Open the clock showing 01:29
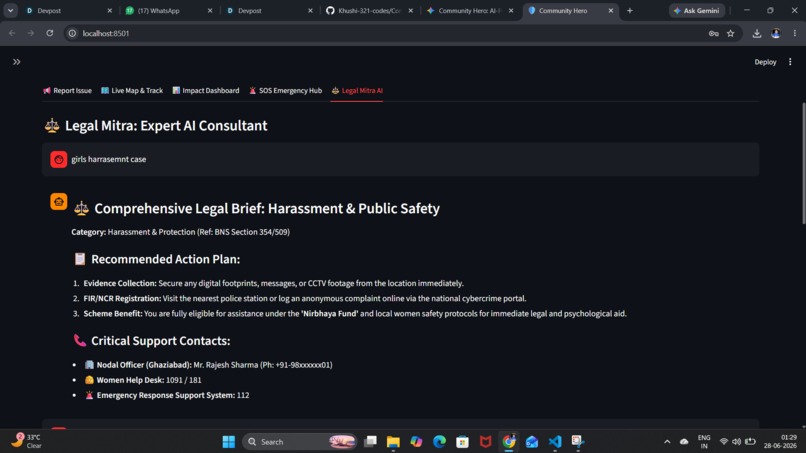Screen dimensions: 806x453 pos(780,442)
